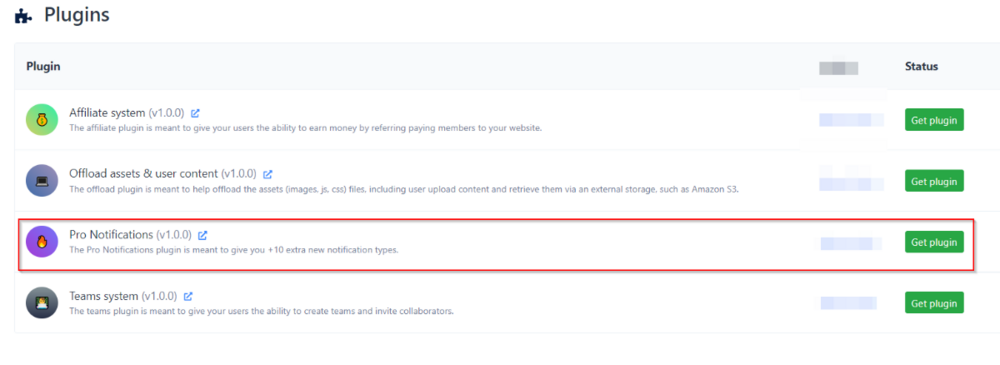Image resolution: width=1000 pixels, height=365 pixels.
Task: Click the Pro Notifications description text
Action: pos(233,250)
